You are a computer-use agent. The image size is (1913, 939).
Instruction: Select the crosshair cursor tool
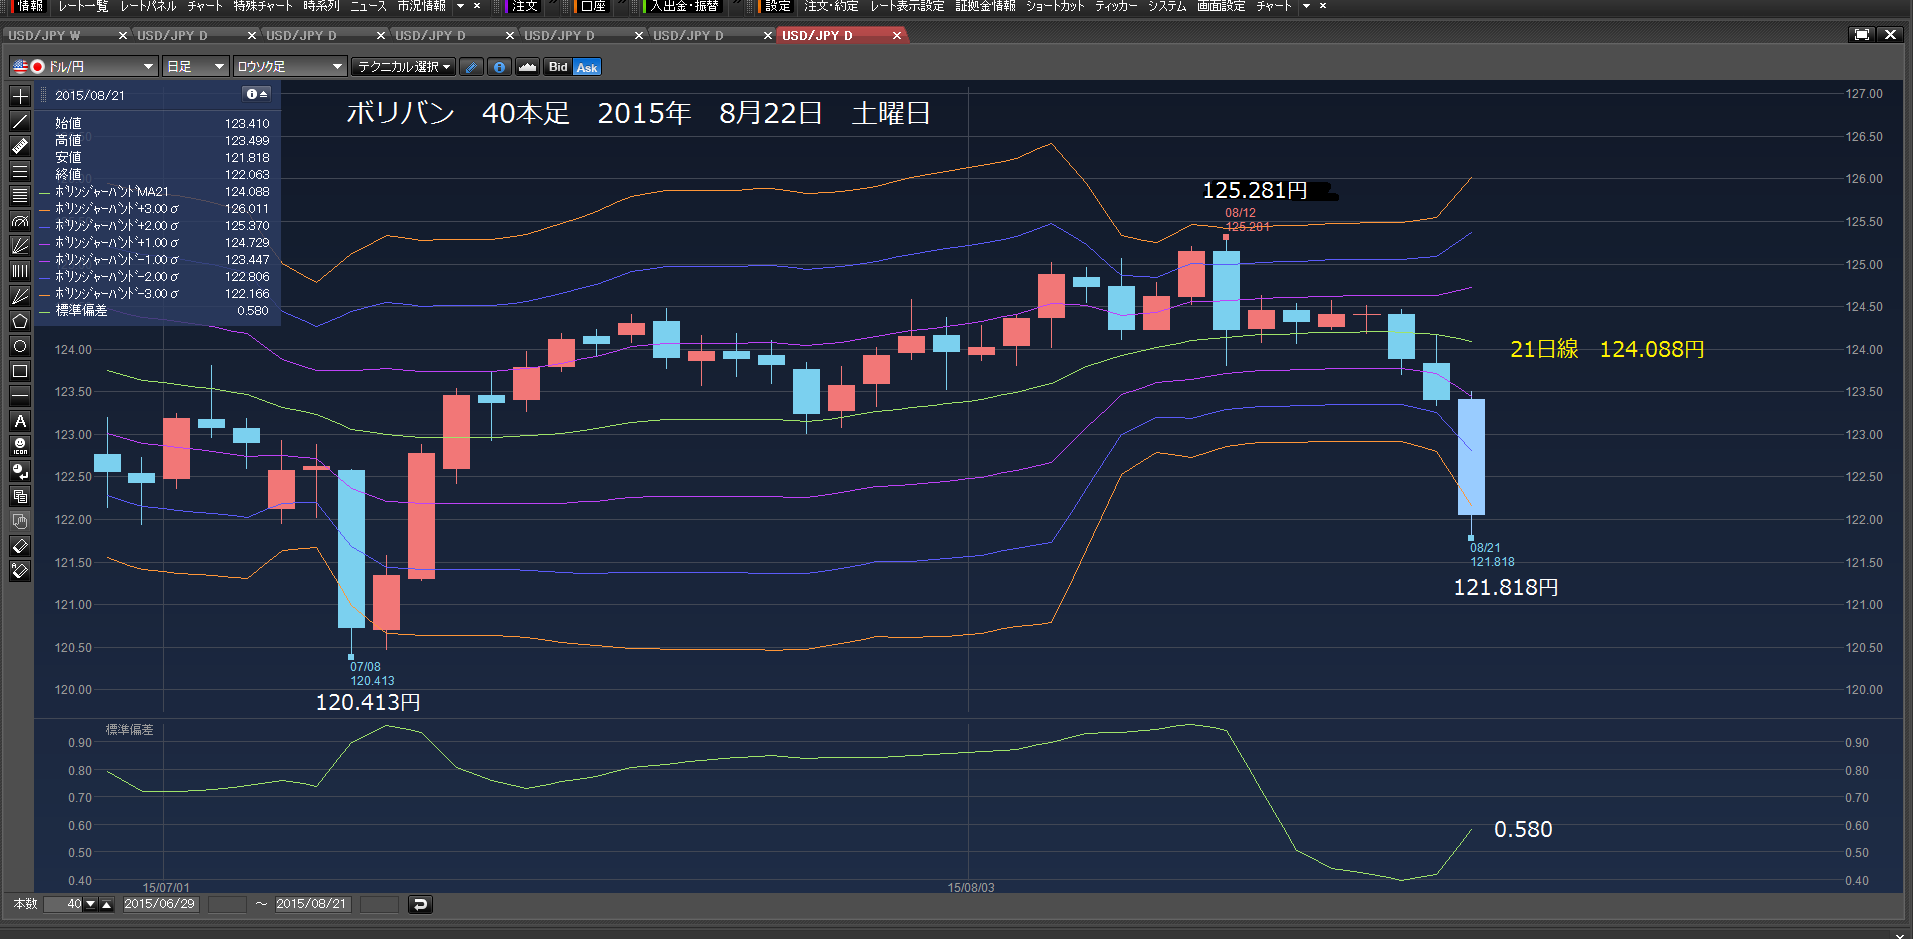pyautogui.click(x=19, y=96)
